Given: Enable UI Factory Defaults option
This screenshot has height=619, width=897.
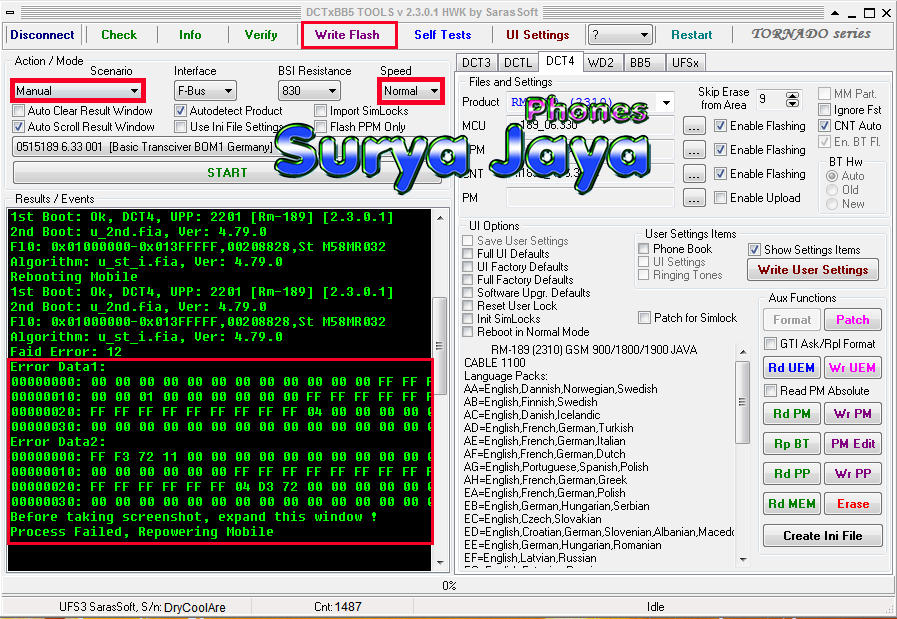Looking at the screenshot, I should point(468,267).
